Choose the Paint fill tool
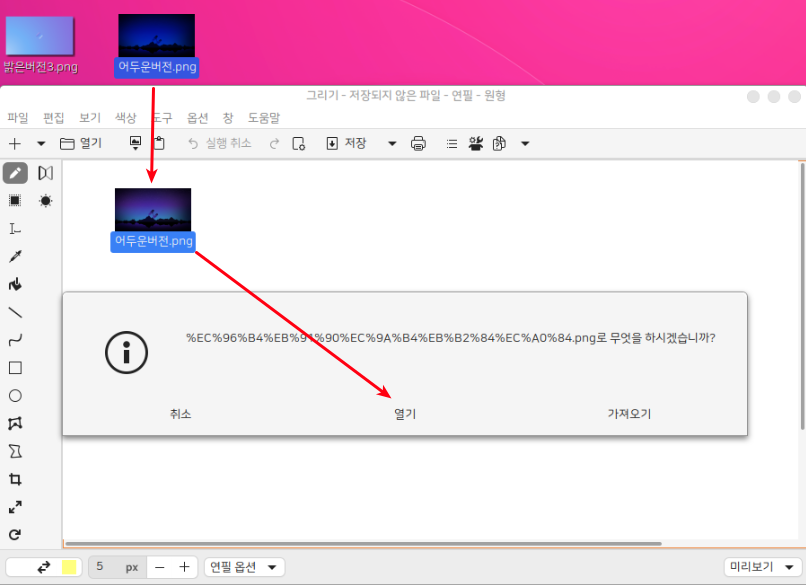The height and width of the screenshot is (585, 806). 15,285
